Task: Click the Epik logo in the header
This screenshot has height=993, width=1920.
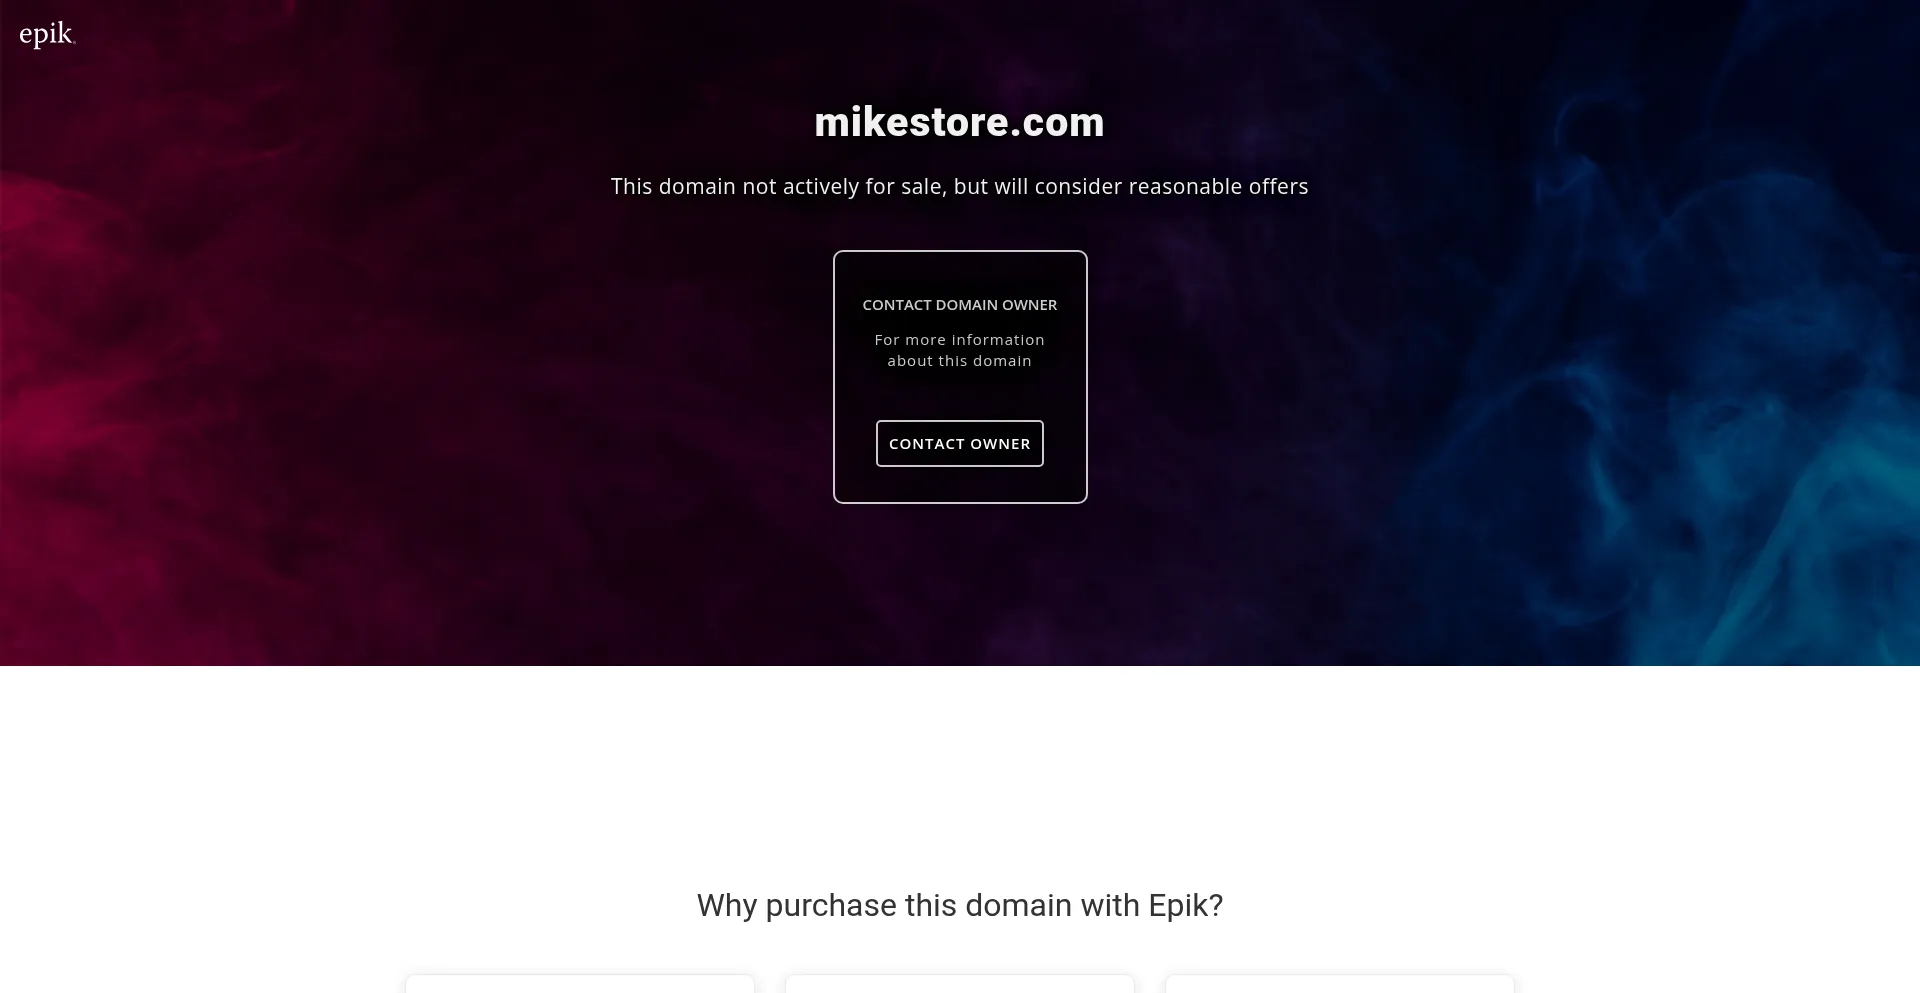Action: click(47, 35)
